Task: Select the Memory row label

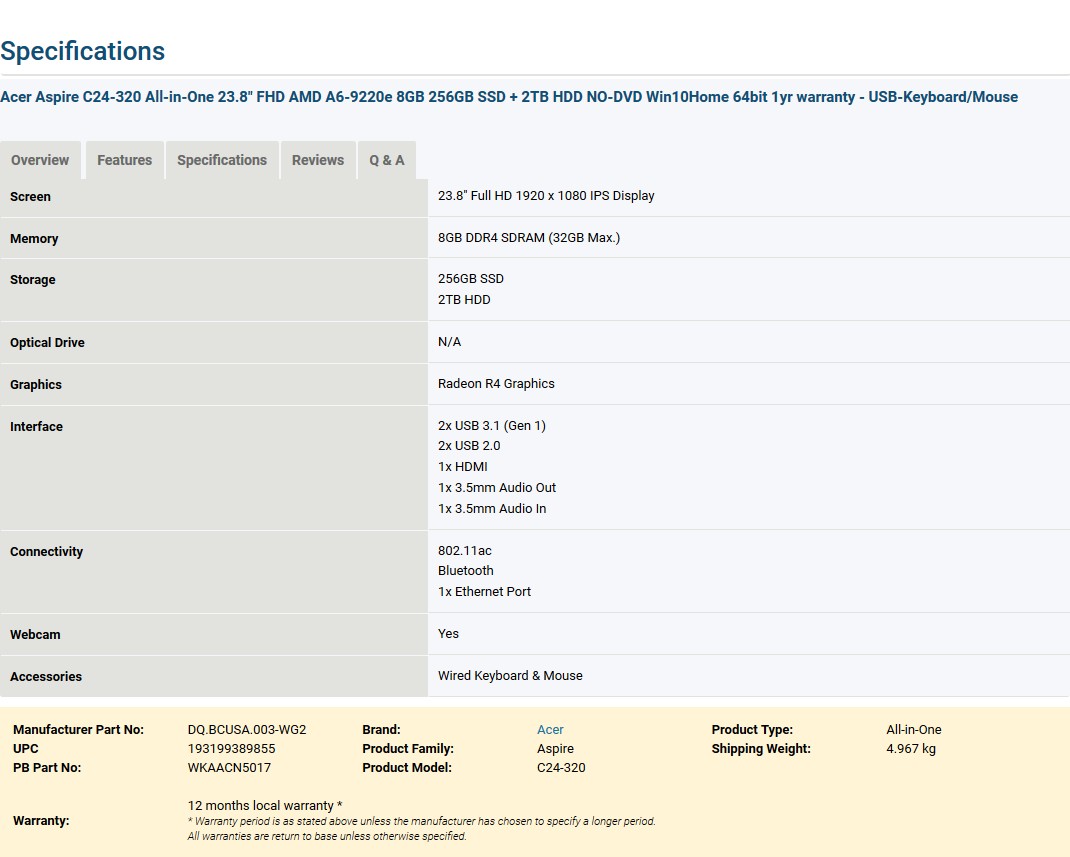Action: point(34,239)
